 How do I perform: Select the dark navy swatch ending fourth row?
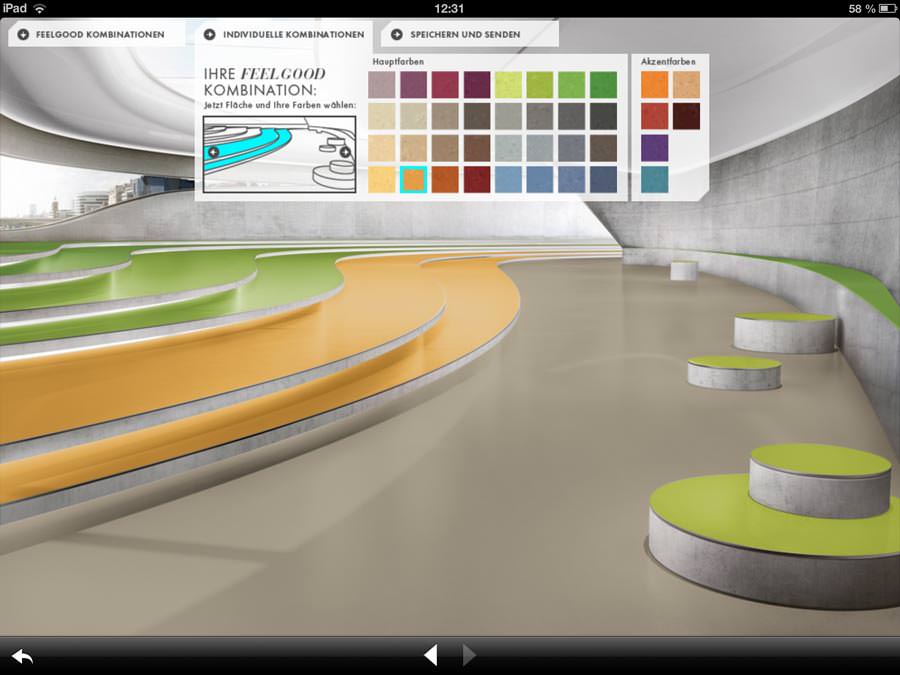(603, 180)
